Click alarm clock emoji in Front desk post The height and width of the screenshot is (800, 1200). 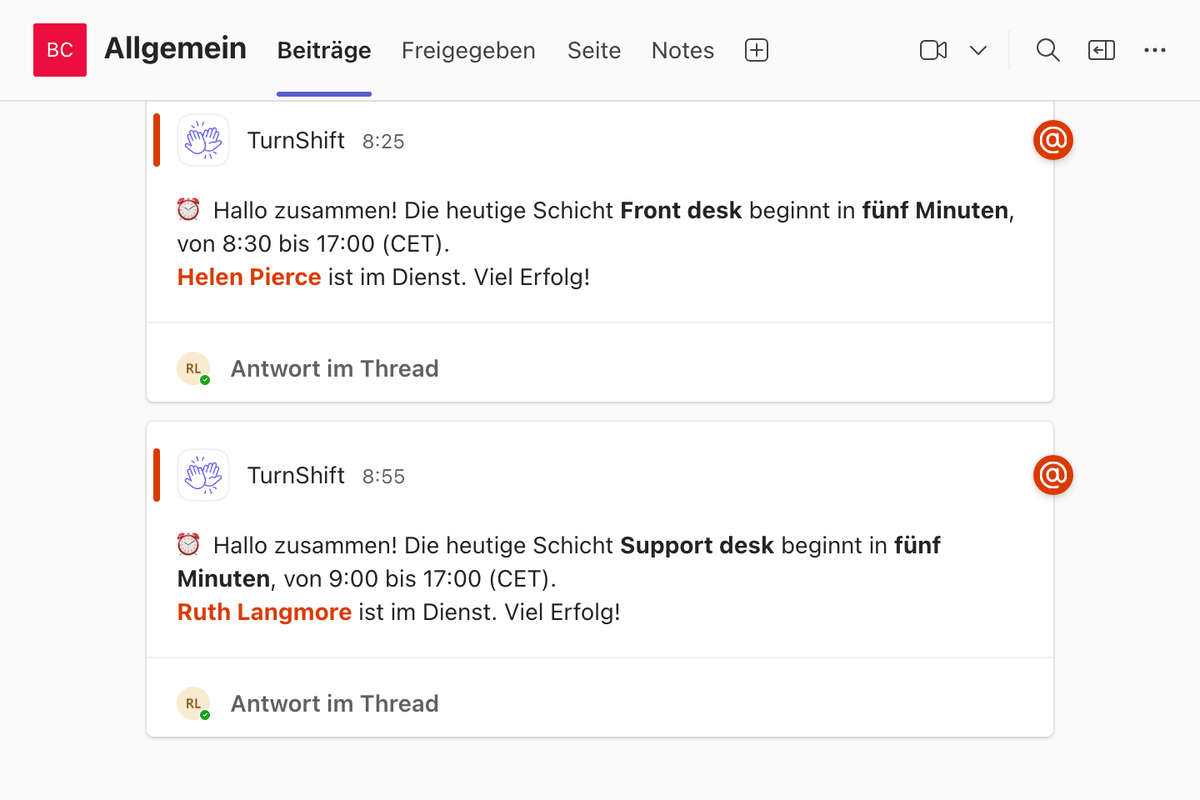(x=188, y=210)
